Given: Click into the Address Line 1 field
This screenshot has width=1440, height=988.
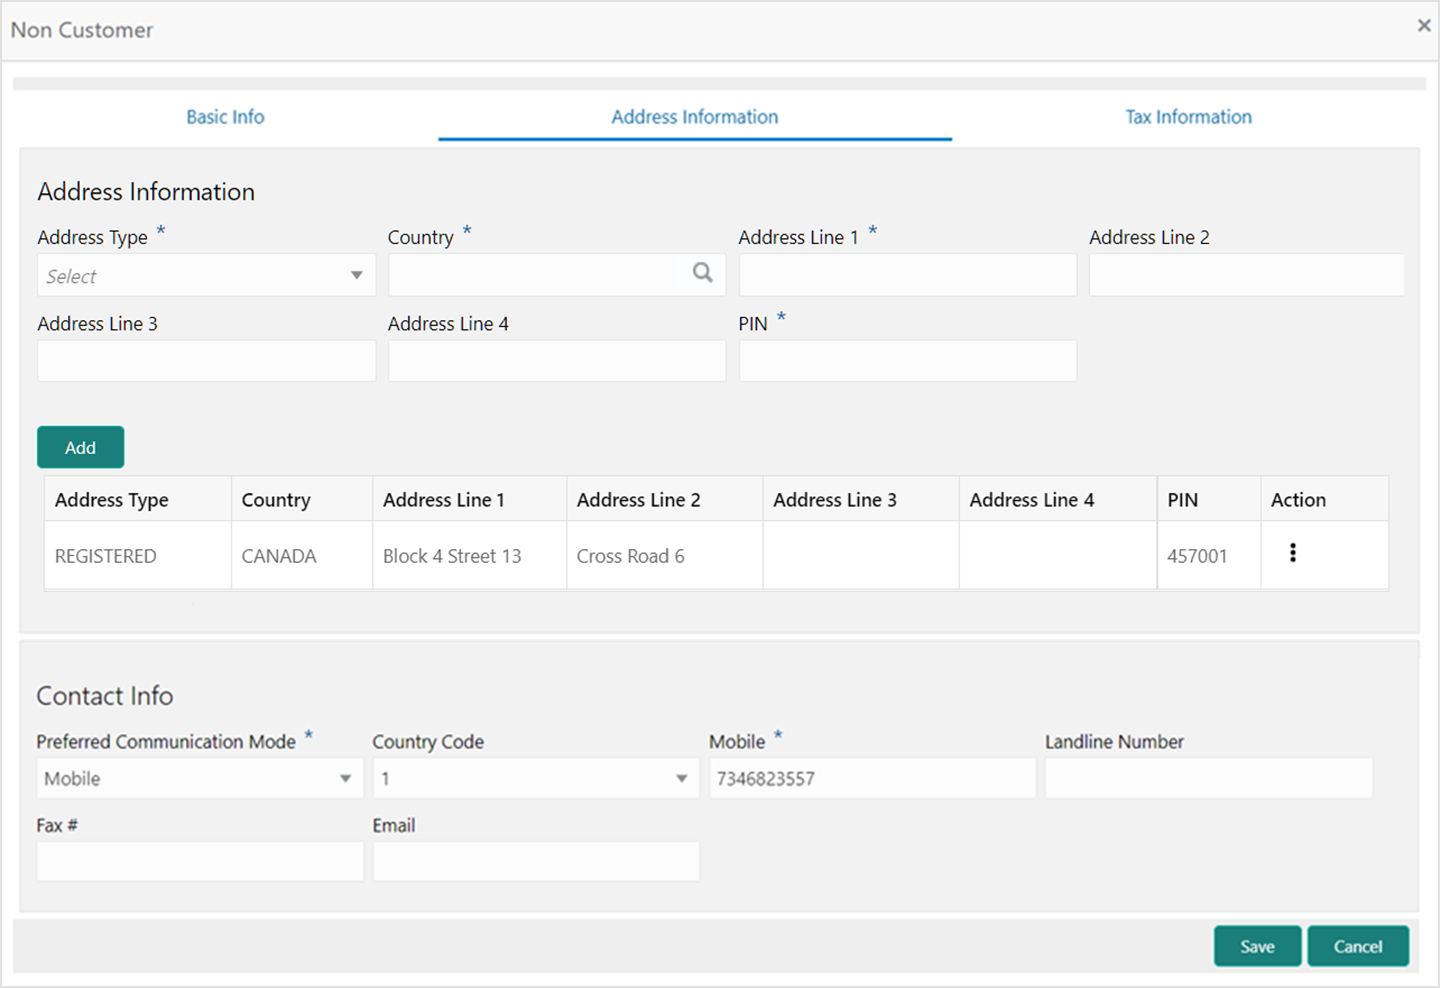Looking at the screenshot, I should coord(908,275).
